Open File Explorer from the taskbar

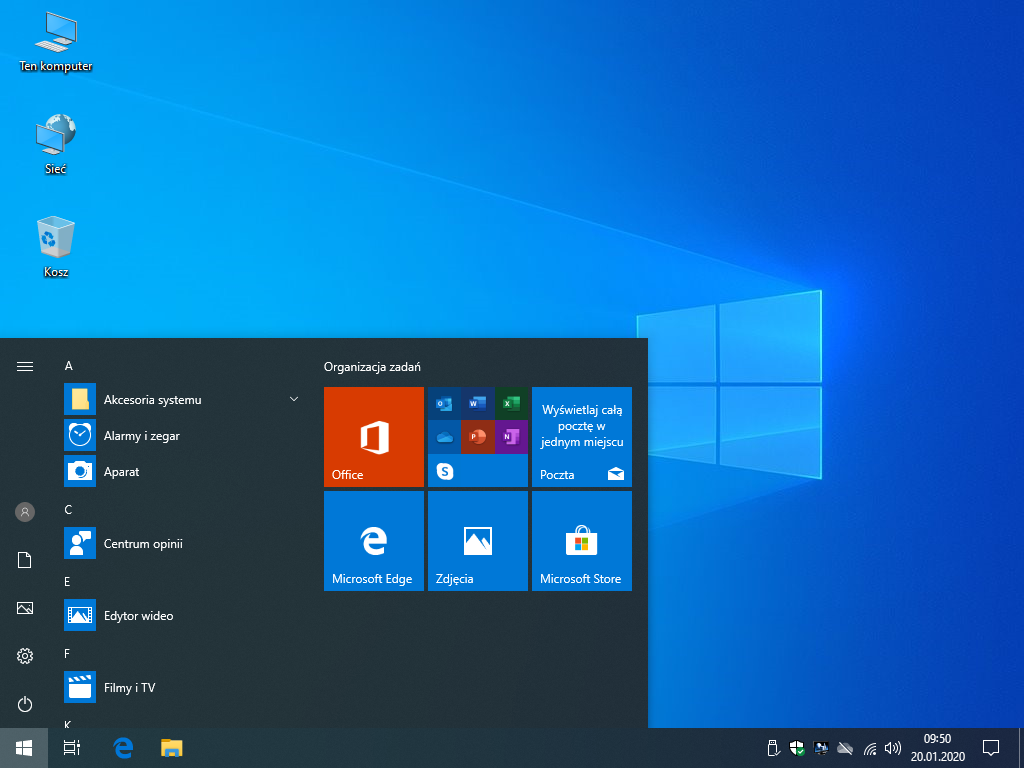click(172, 748)
